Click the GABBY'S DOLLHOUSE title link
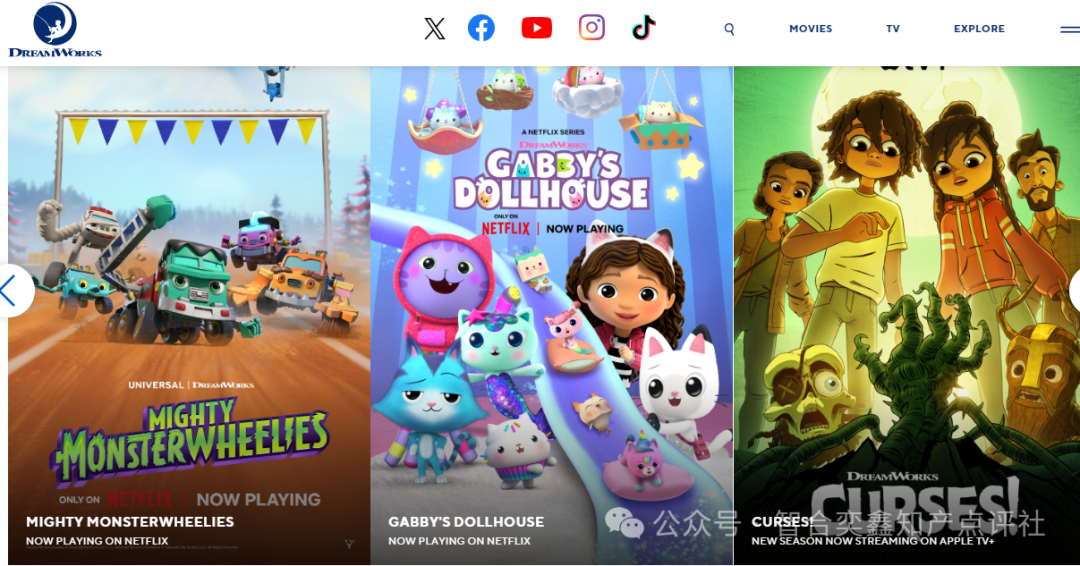This screenshot has width=1080, height=566. (x=466, y=522)
